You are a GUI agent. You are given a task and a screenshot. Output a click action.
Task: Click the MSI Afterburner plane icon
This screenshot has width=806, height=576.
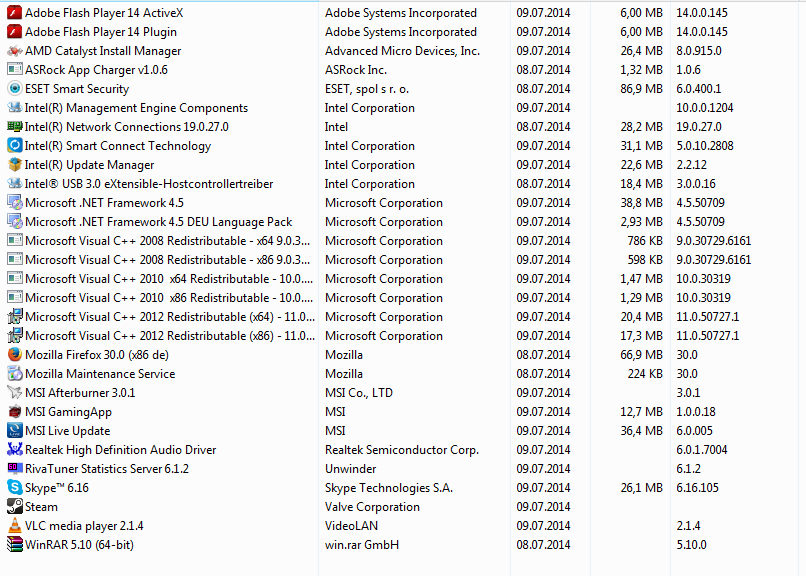coord(14,393)
